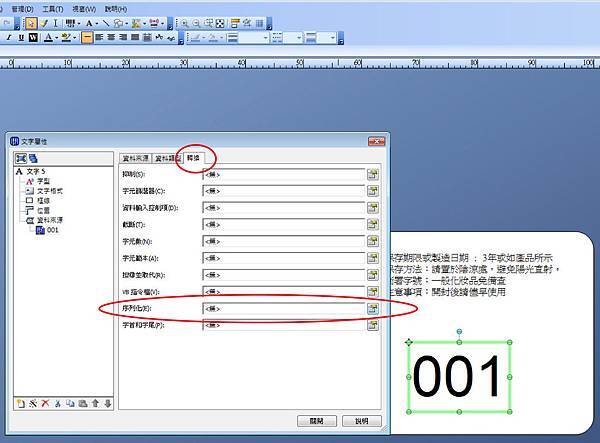Image resolution: width=600 pixels, height=443 pixels.
Task: Select the text object 'A' tool
Action: (89, 24)
